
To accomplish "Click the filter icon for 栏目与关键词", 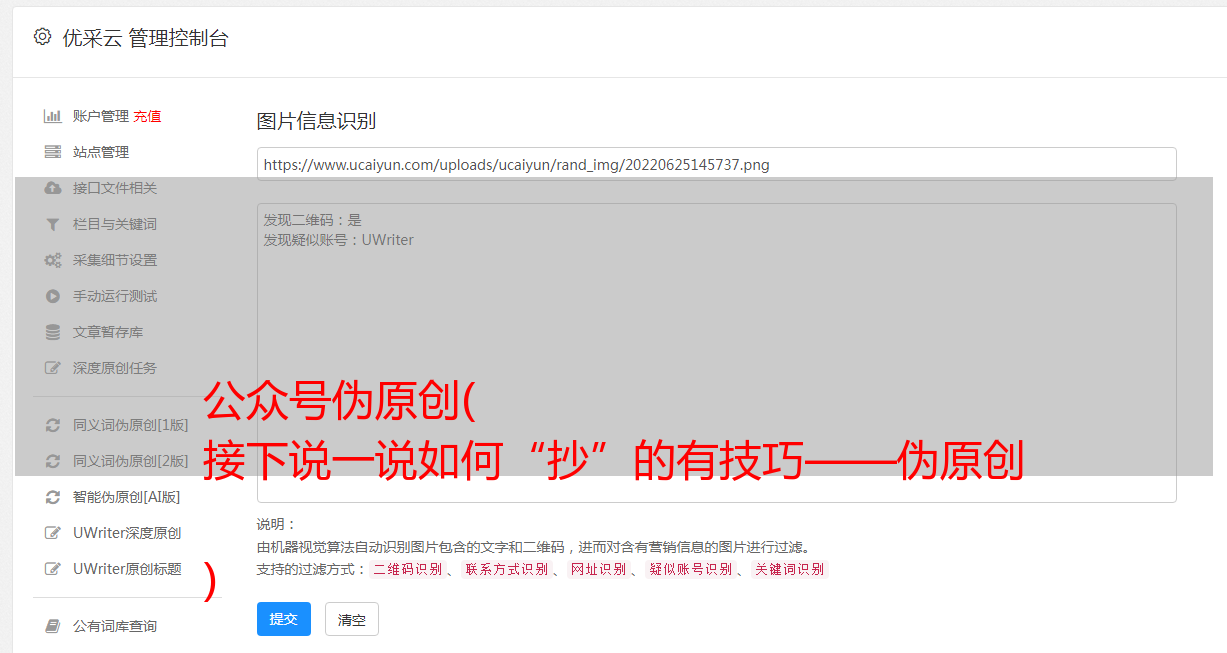I will (x=53, y=224).
